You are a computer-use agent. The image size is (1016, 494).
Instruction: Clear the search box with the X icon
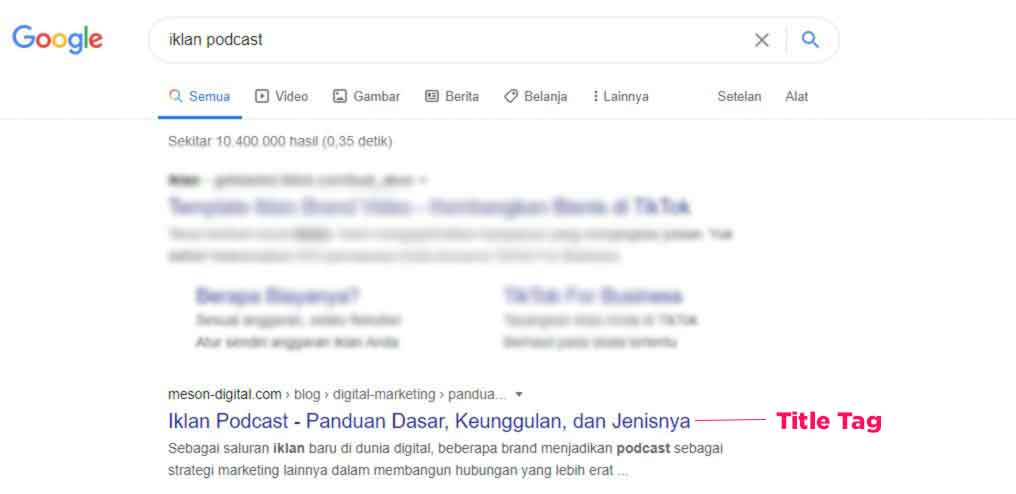click(761, 40)
